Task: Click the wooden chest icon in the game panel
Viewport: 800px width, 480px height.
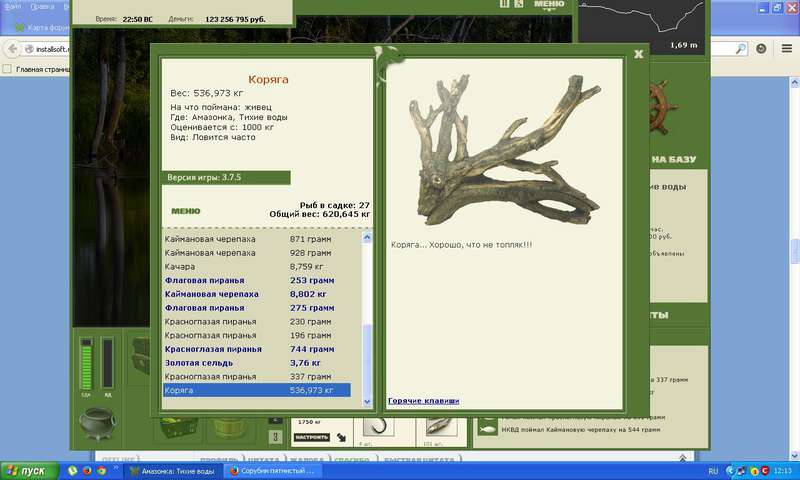Action: point(141,357)
